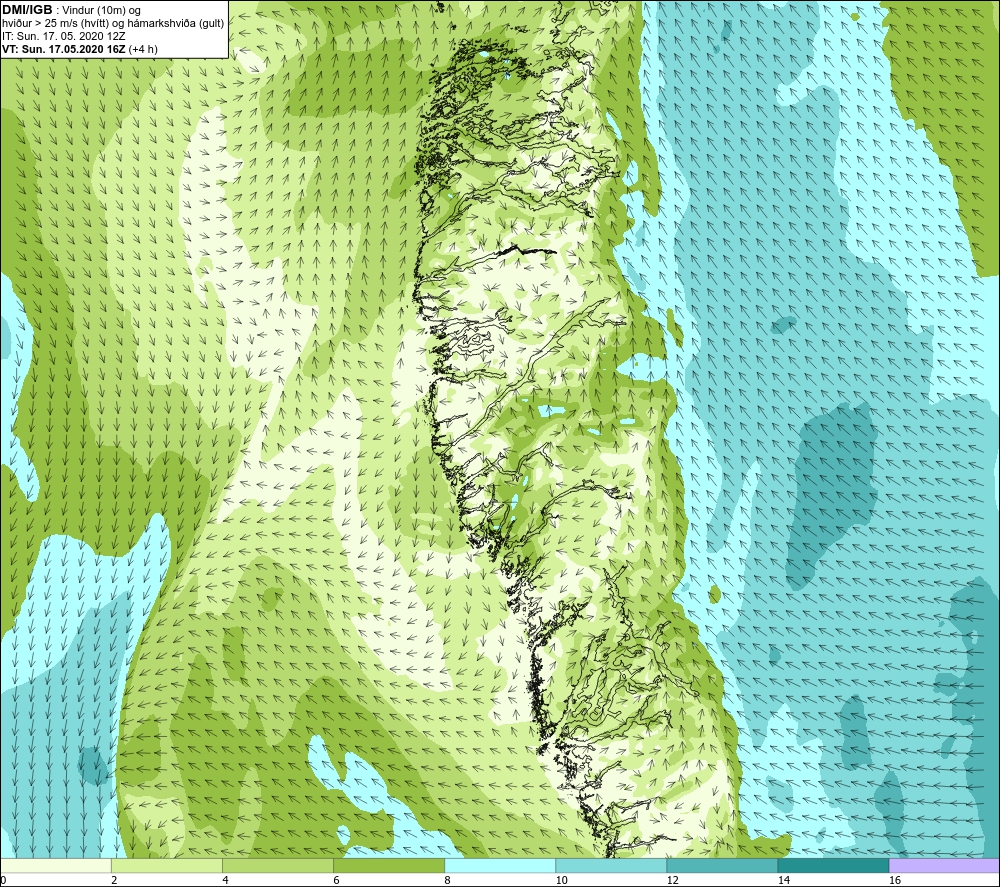Click the legend label '14'
Image resolution: width=1000 pixels, height=887 pixels.
click(x=783, y=880)
